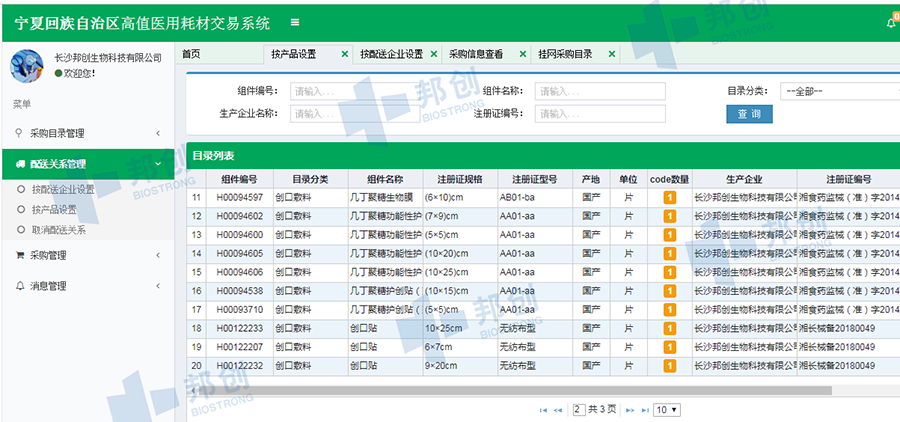Go to next page arrow

pos(628,410)
